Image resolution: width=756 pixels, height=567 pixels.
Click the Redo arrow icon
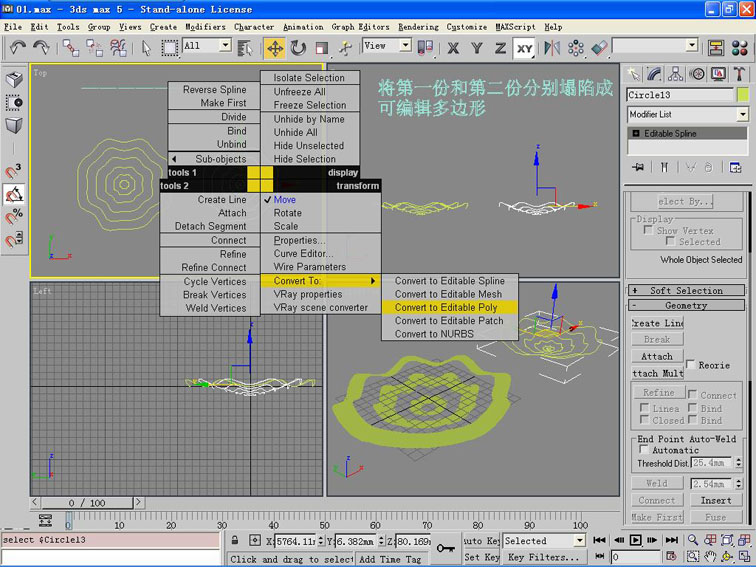(x=41, y=48)
